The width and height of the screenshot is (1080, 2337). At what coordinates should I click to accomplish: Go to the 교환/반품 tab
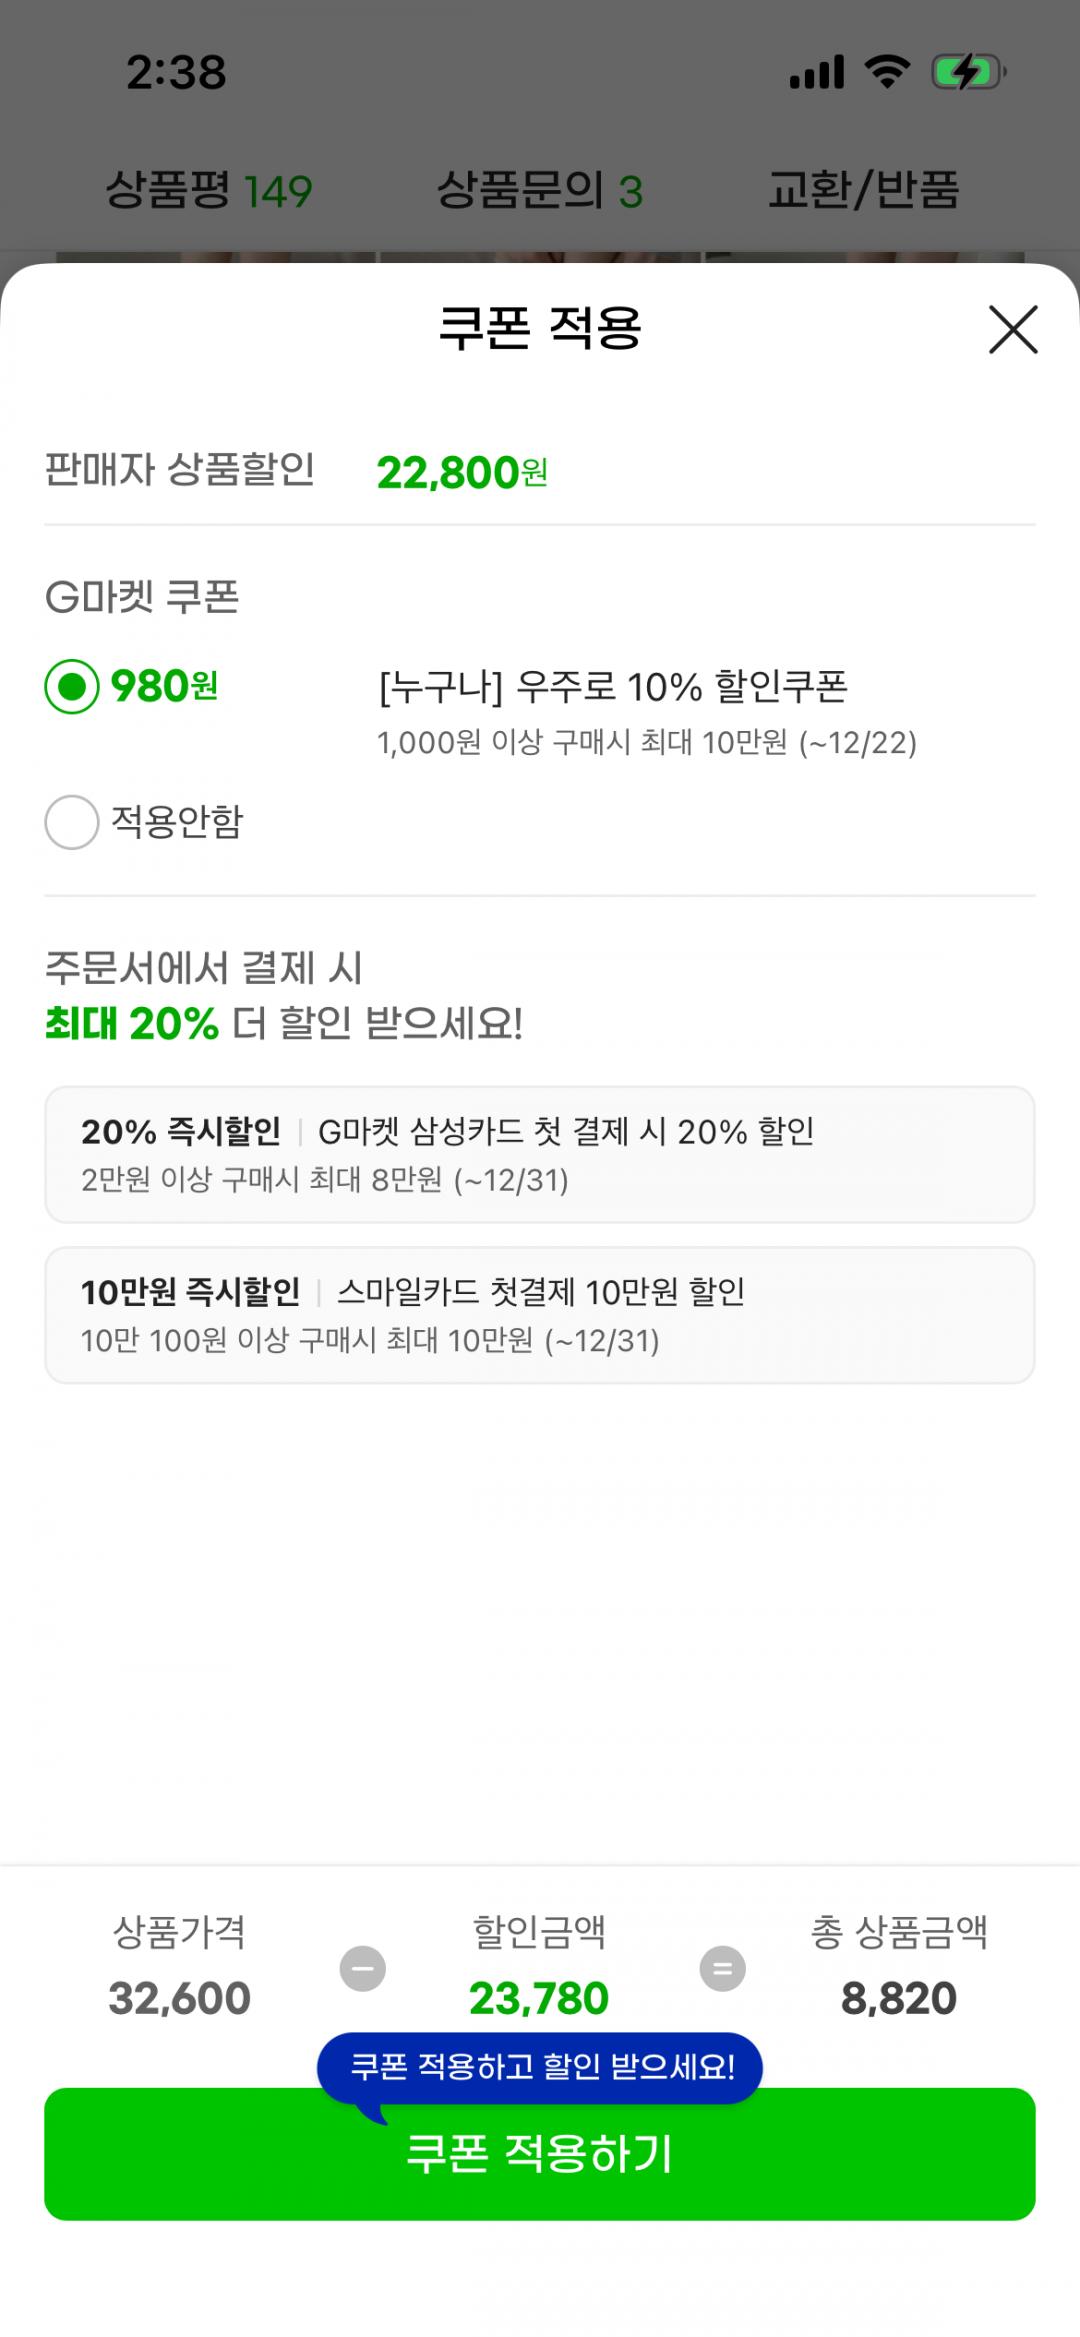pos(863,190)
